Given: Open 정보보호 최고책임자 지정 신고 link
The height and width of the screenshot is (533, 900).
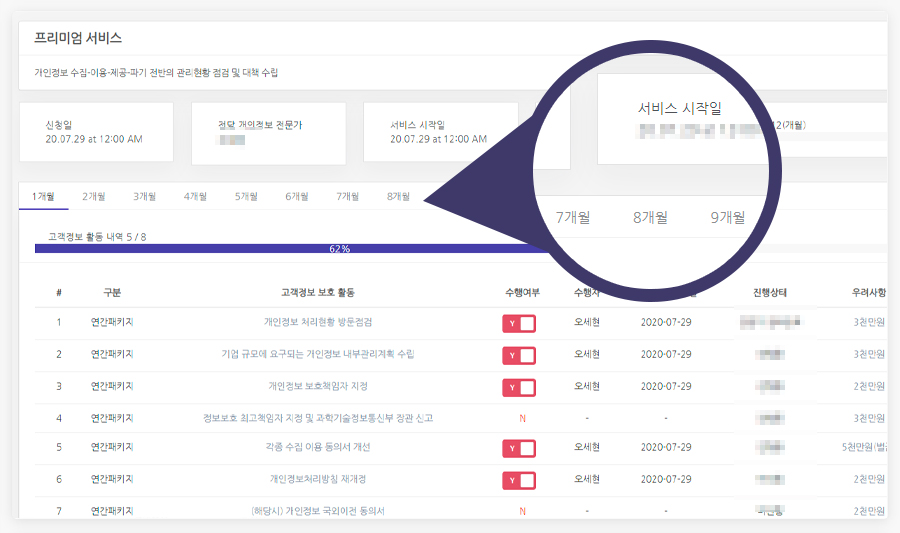Looking at the screenshot, I should [x=318, y=418].
